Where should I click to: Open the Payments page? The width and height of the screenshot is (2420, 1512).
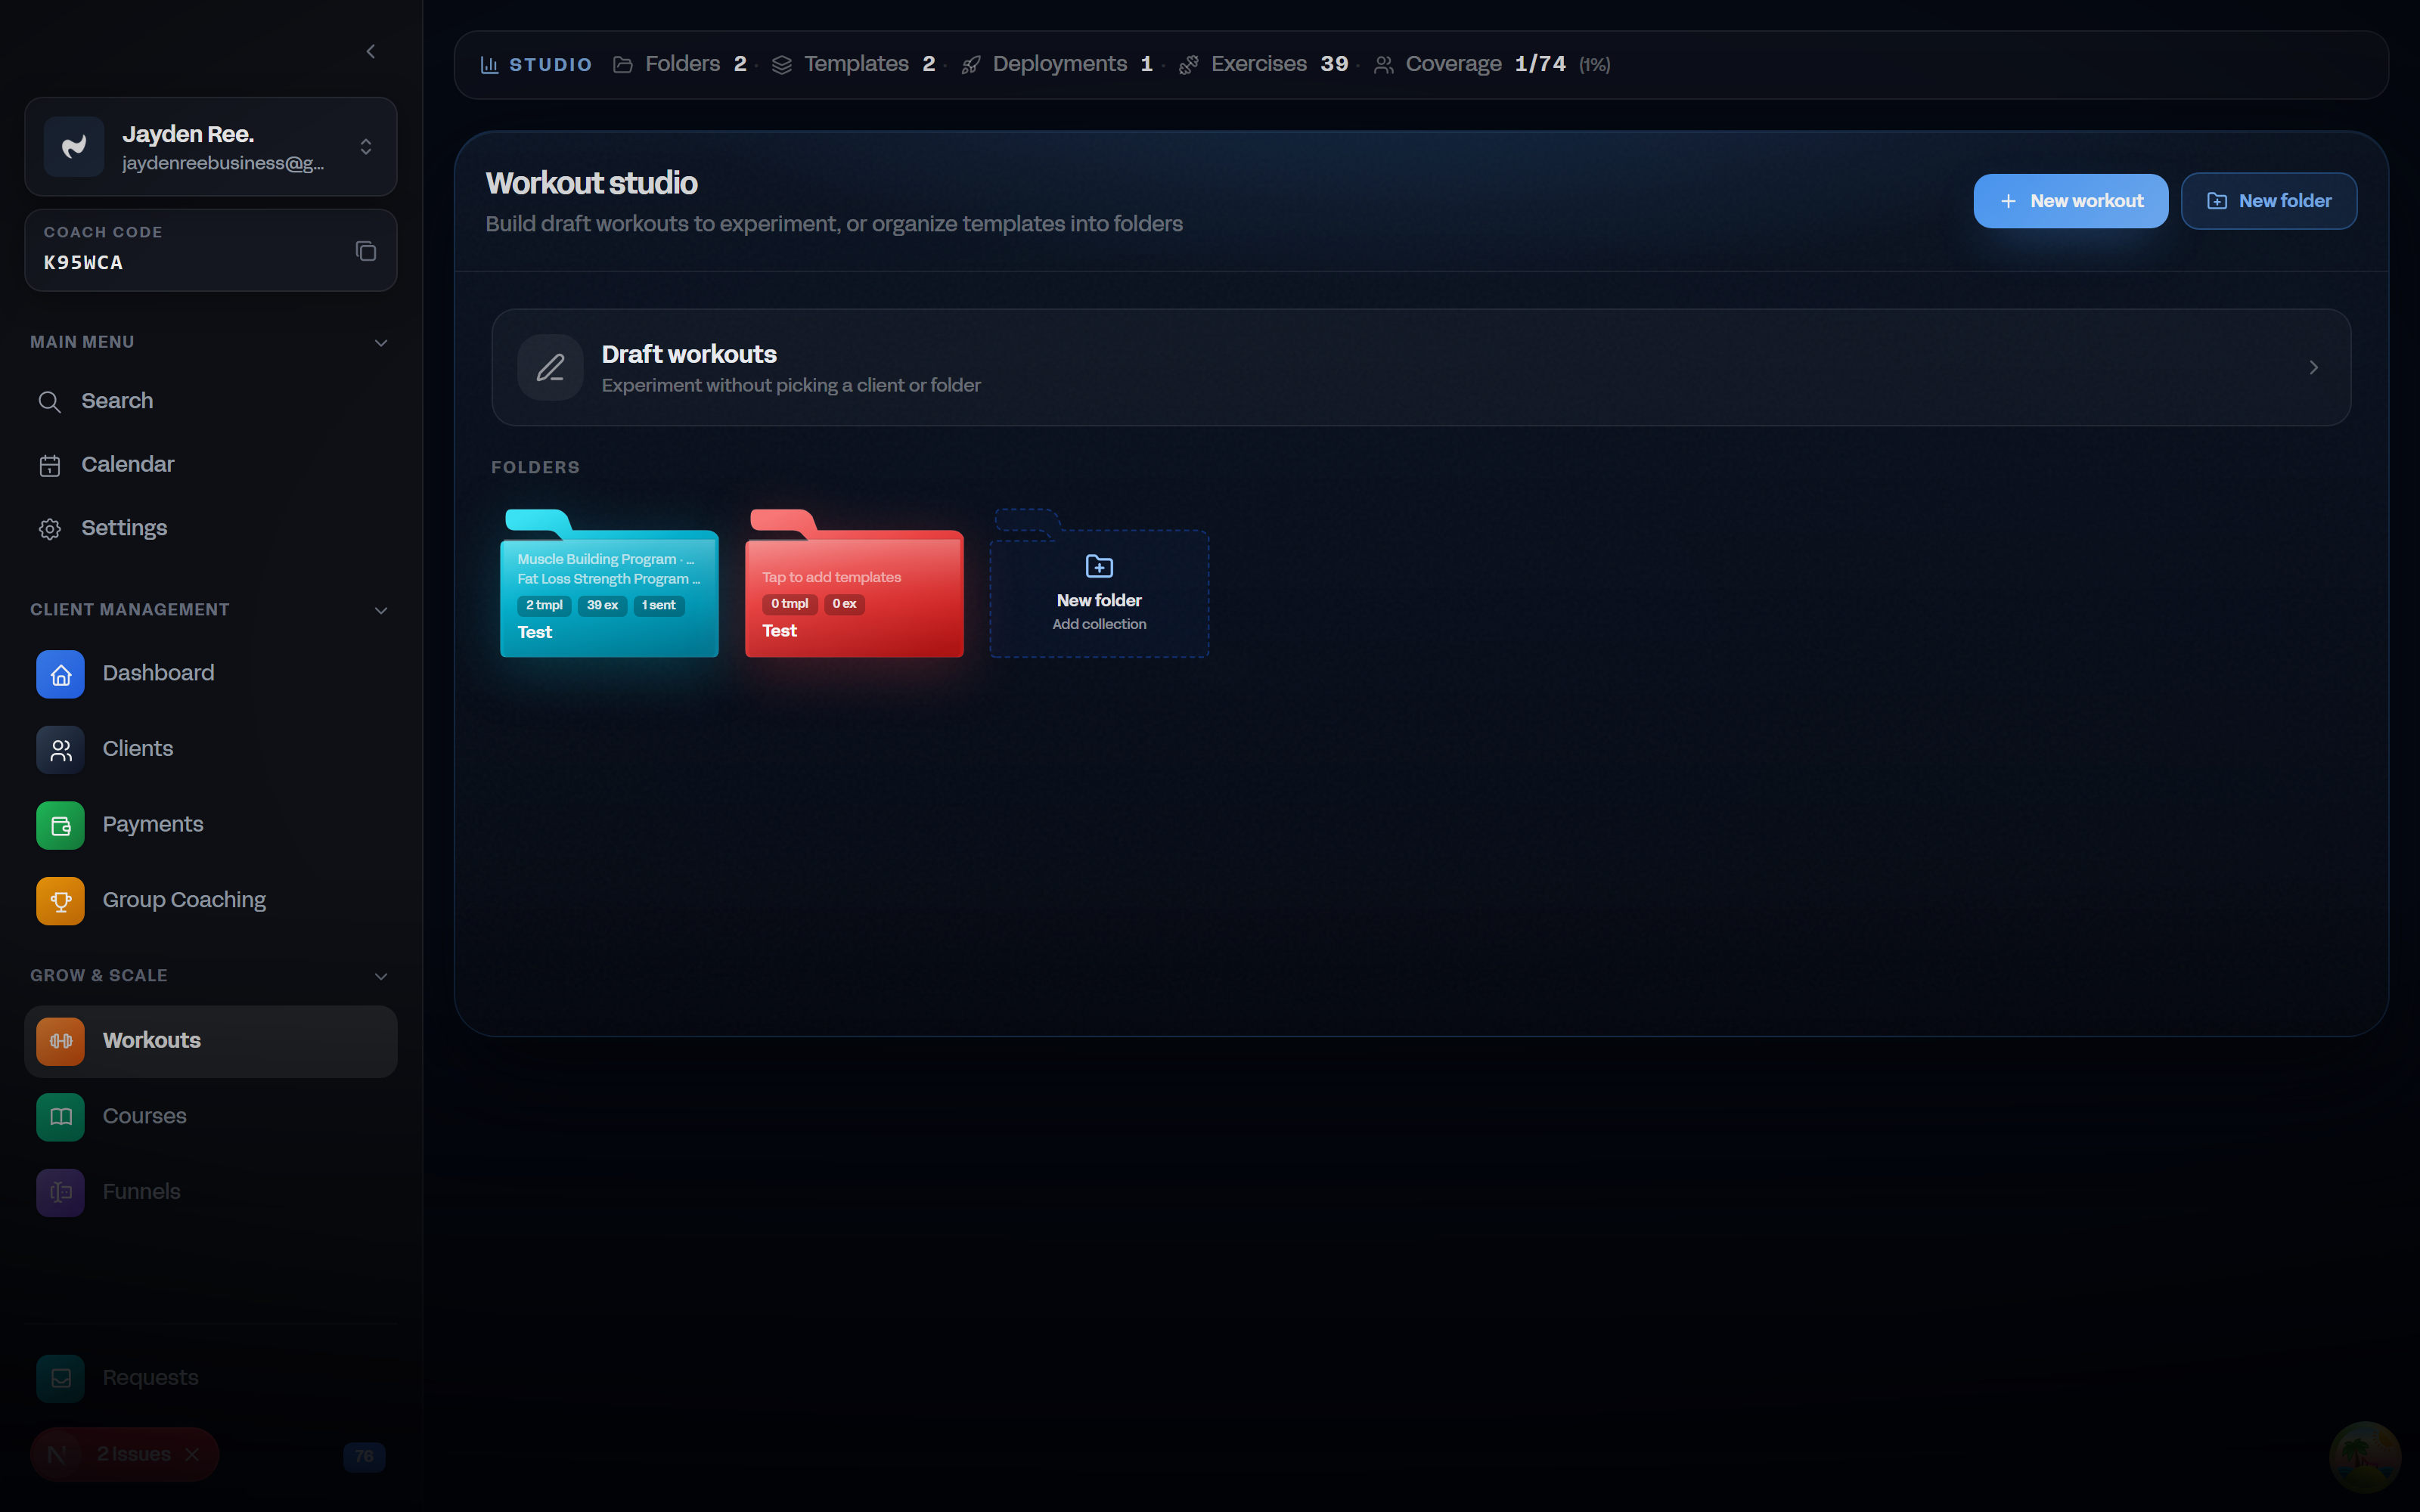tap(211, 825)
